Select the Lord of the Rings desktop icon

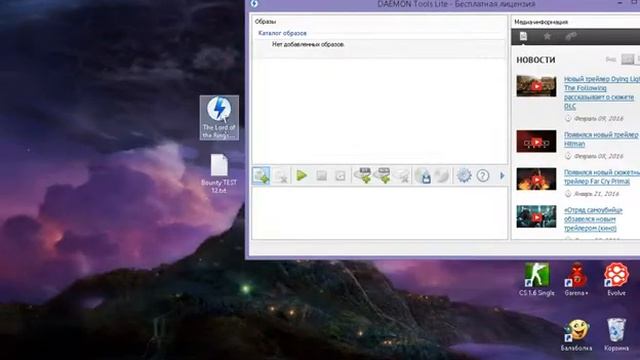[219, 118]
